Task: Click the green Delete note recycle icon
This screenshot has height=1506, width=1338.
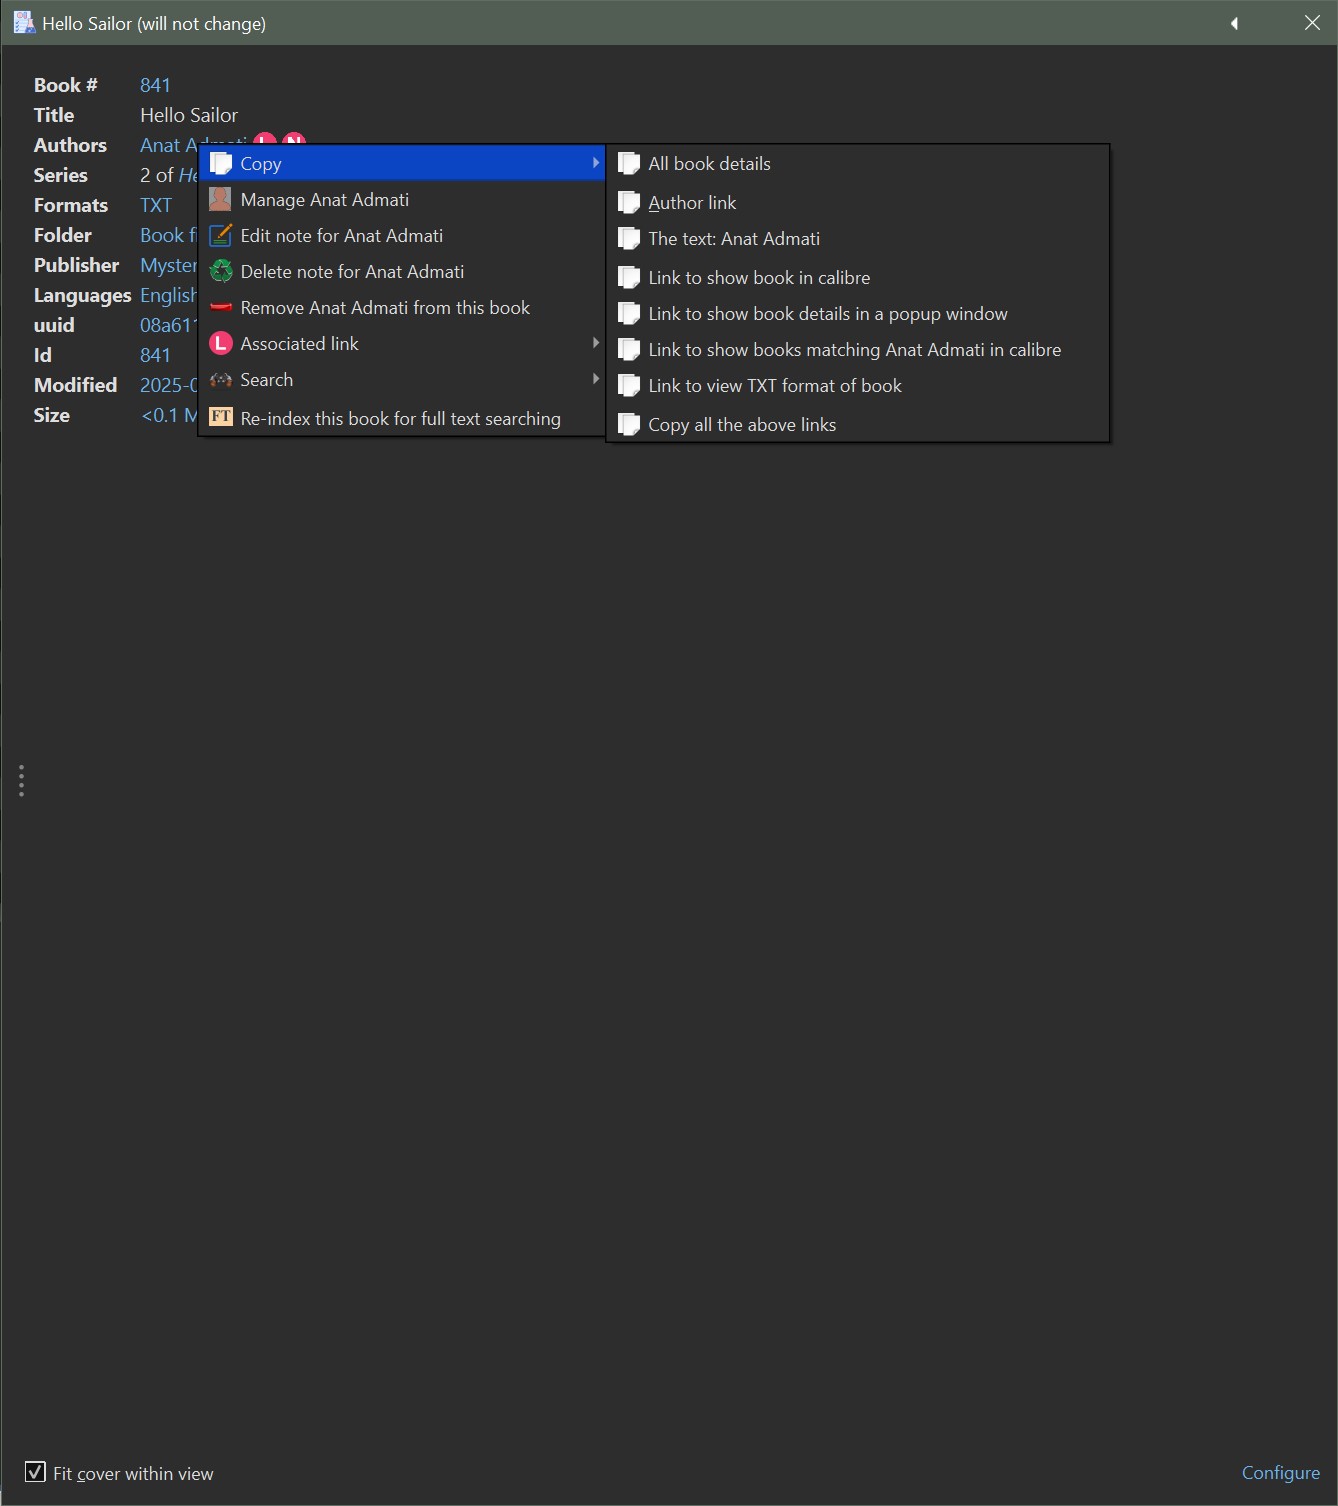Action: (220, 272)
